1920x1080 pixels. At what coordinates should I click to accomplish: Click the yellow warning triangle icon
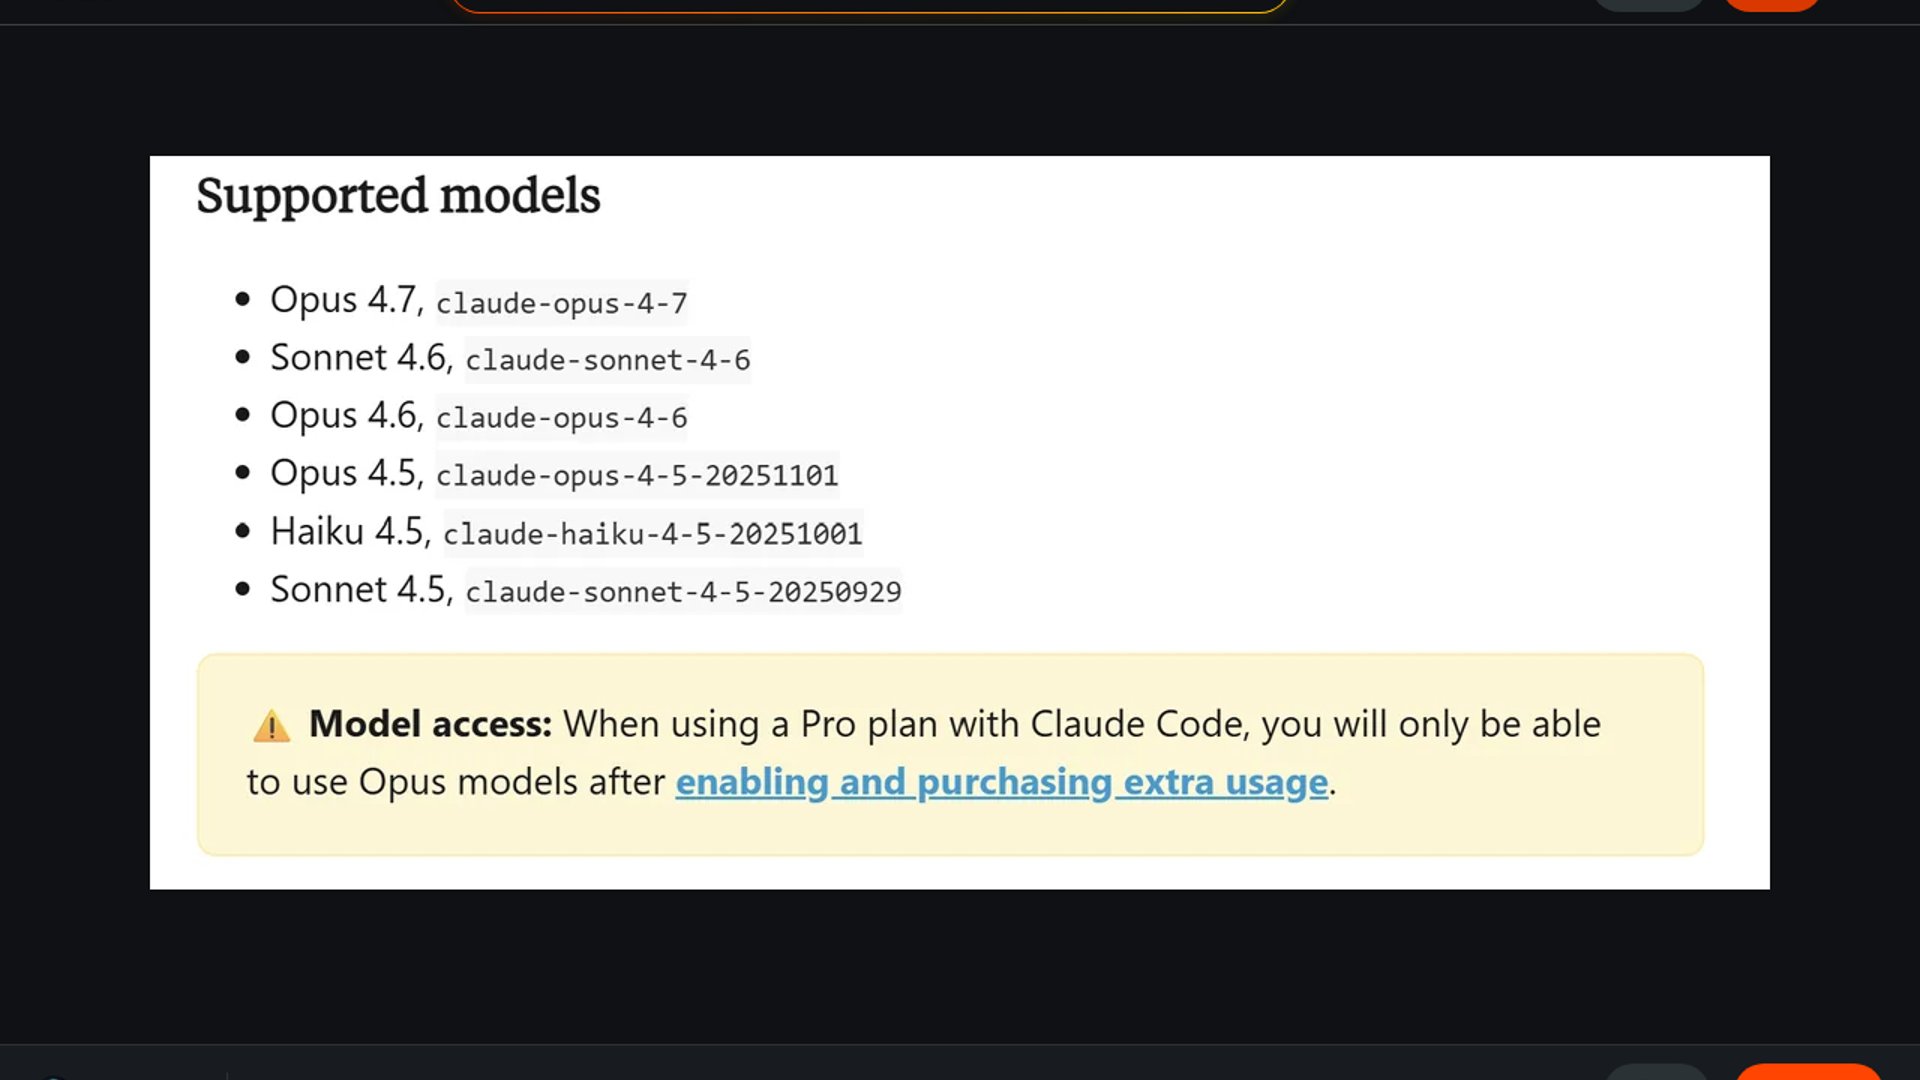pyautogui.click(x=271, y=726)
